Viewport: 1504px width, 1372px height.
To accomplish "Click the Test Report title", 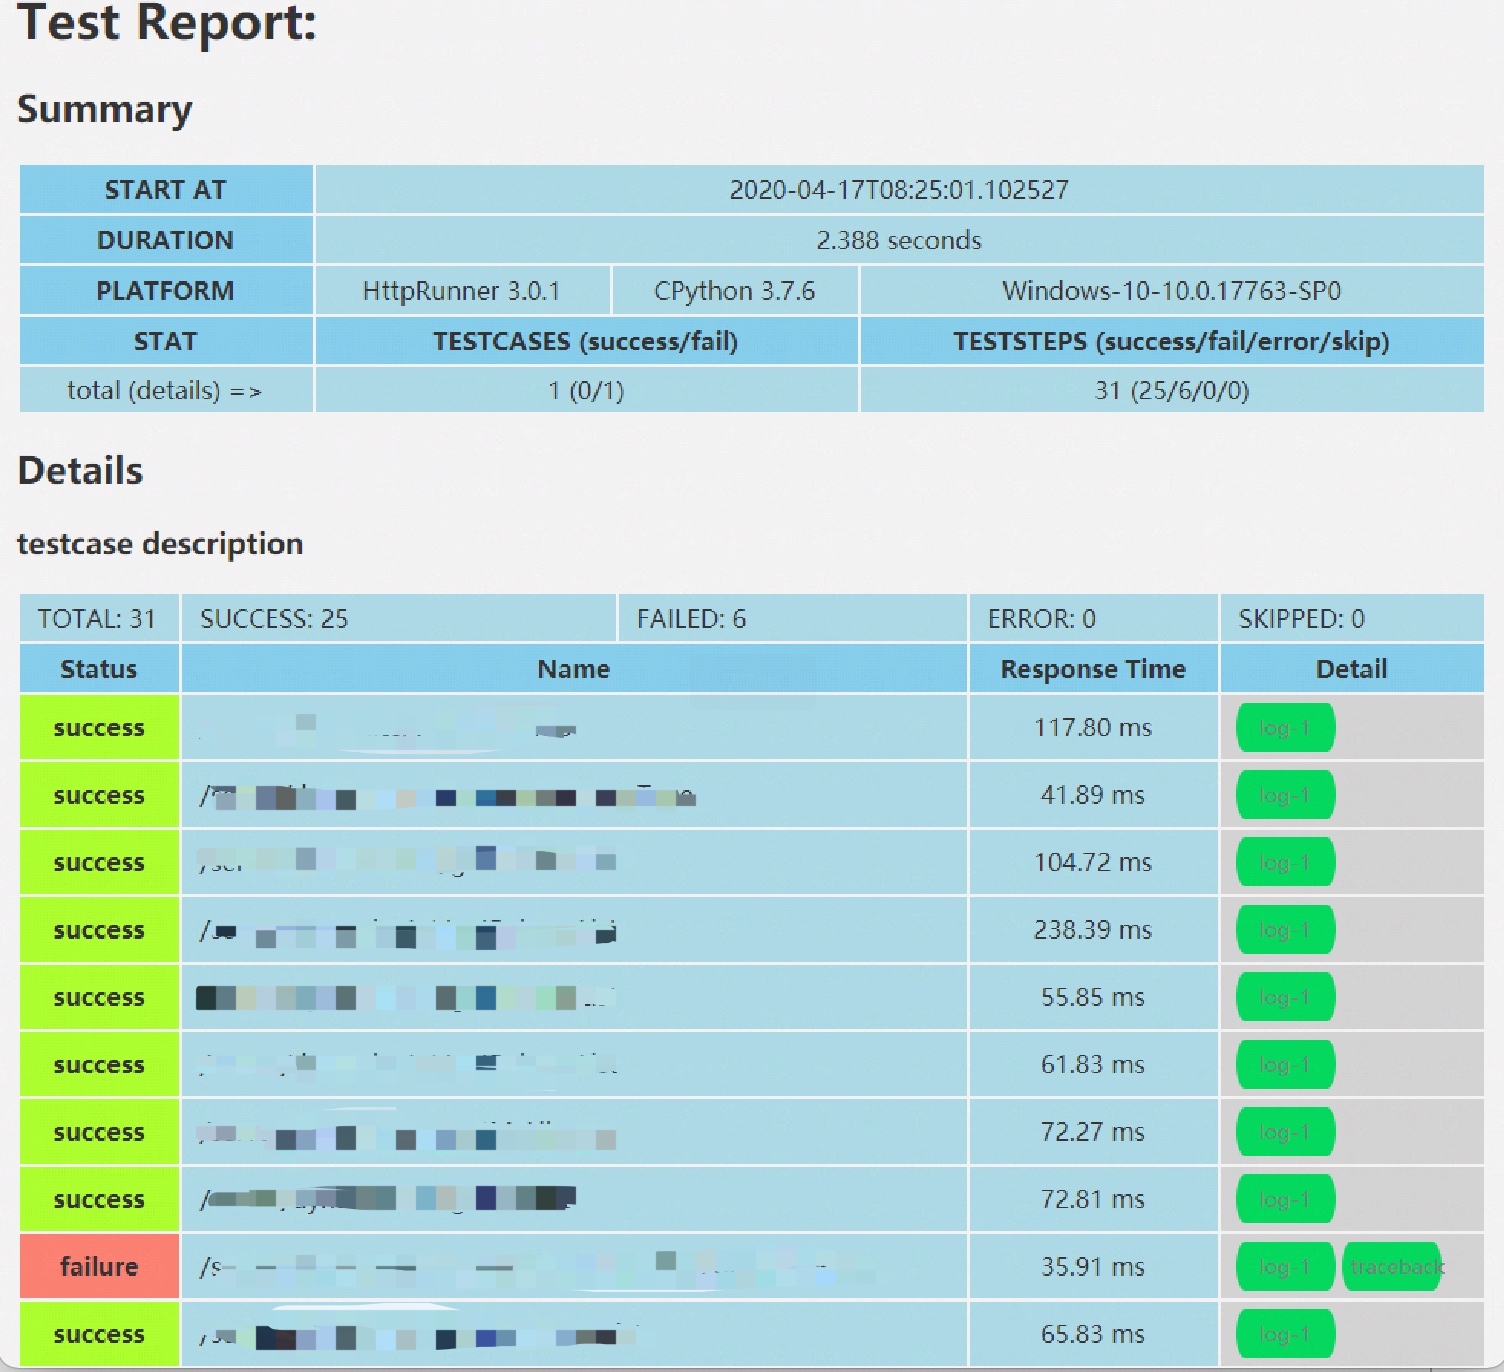I will tap(167, 24).
